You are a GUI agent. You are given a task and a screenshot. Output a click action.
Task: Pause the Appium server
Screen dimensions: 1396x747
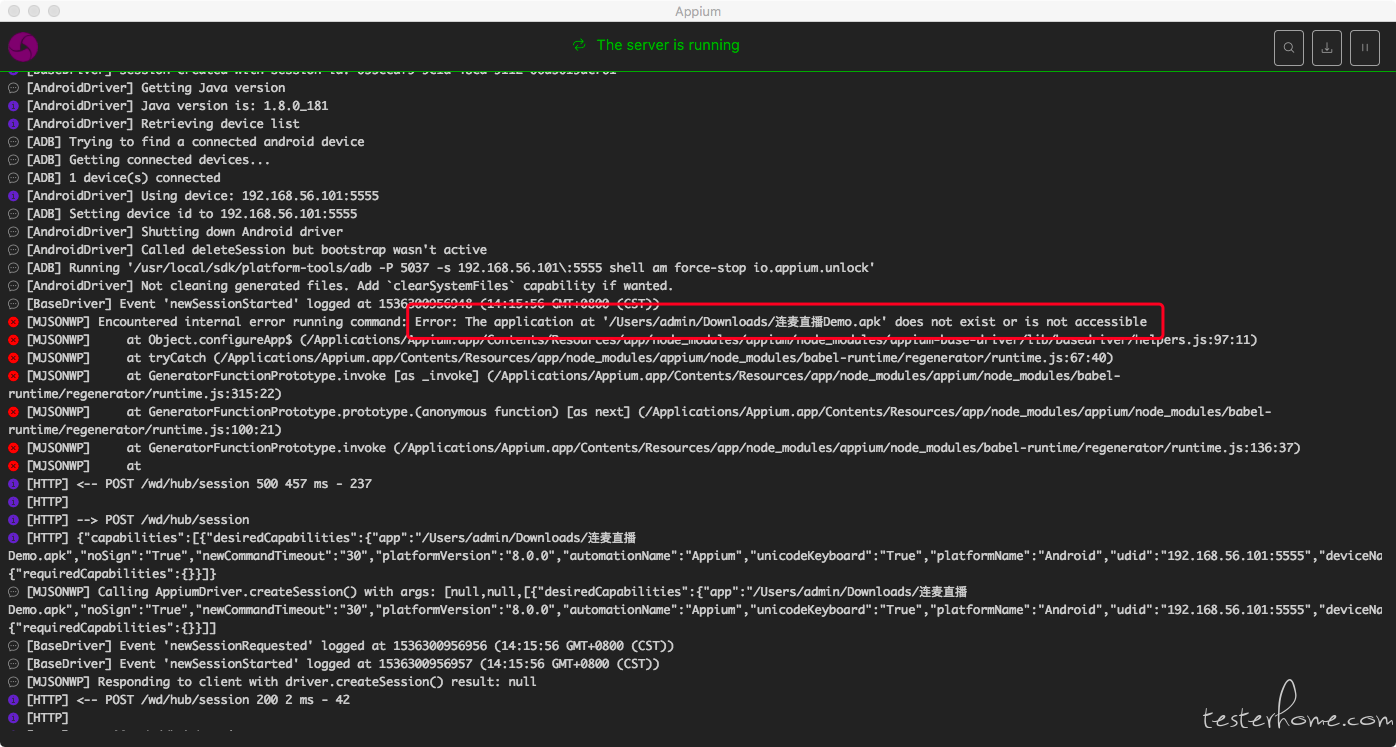pyautogui.click(x=1365, y=47)
